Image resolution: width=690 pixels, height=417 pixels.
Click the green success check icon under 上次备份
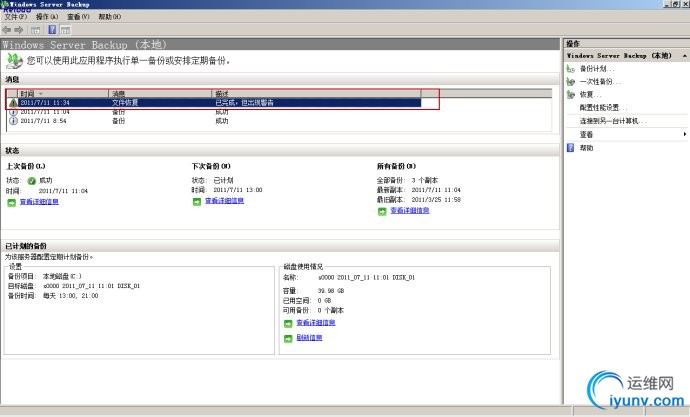tap(32, 180)
